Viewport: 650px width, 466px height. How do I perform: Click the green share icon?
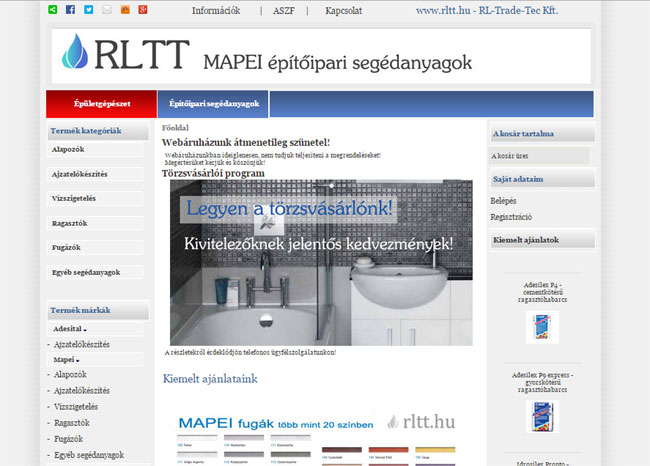[x=53, y=10]
